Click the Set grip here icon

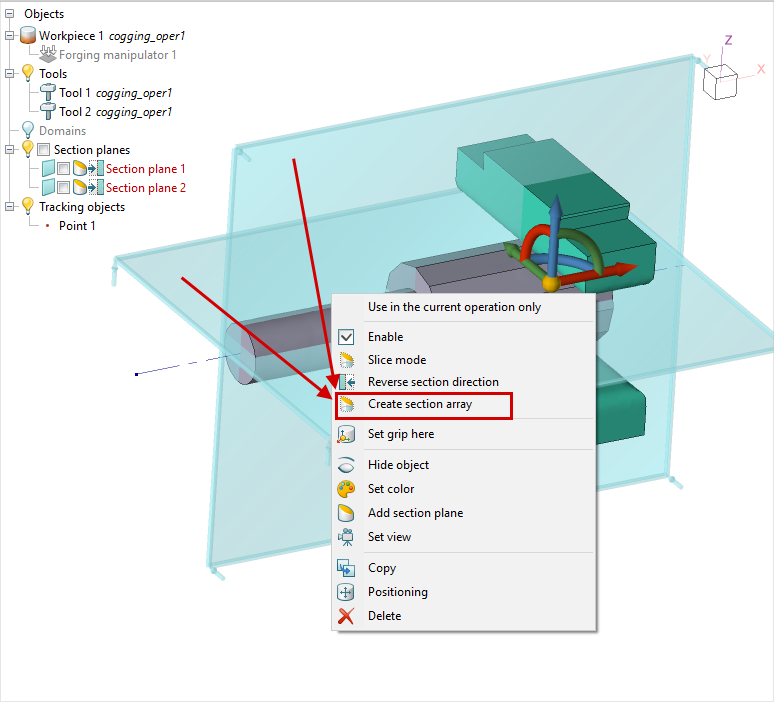pos(347,434)
